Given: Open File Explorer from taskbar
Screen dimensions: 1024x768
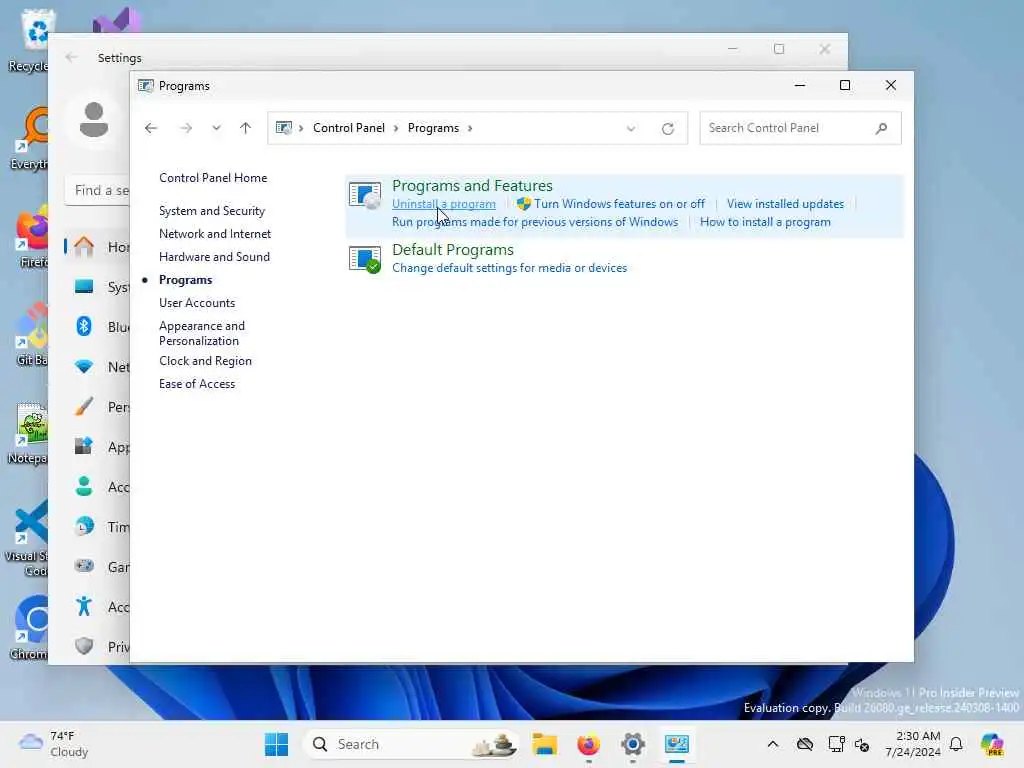Looking at the screenshot, I should tap(544, 744).
